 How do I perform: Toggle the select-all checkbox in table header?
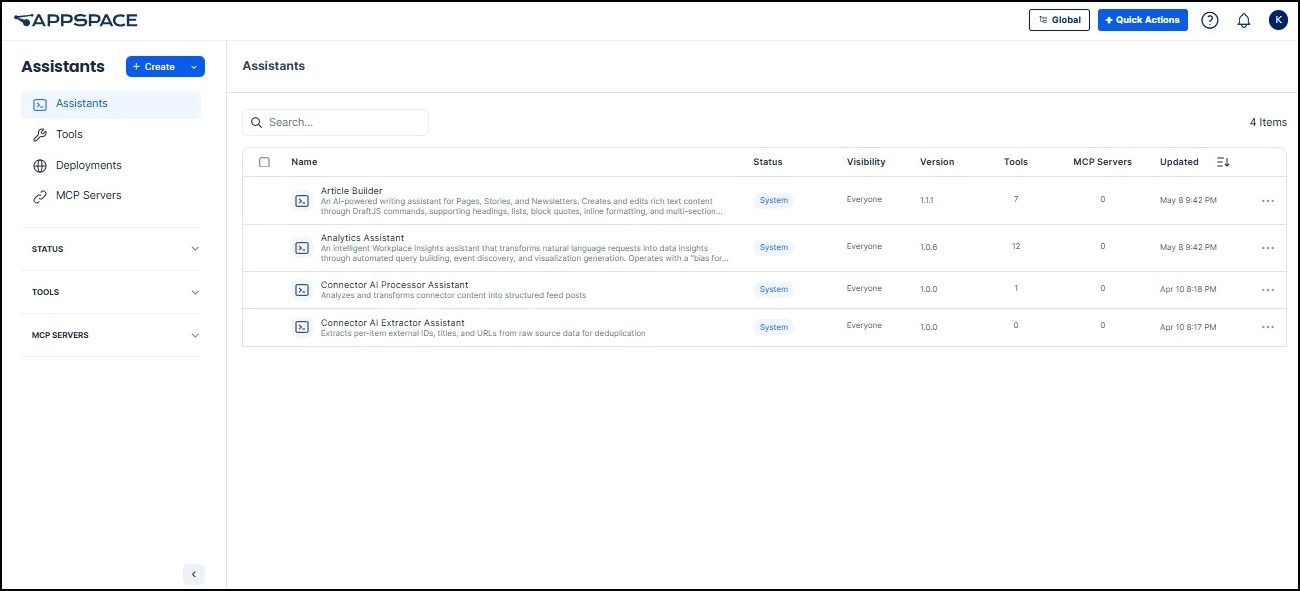pos(264,162)
